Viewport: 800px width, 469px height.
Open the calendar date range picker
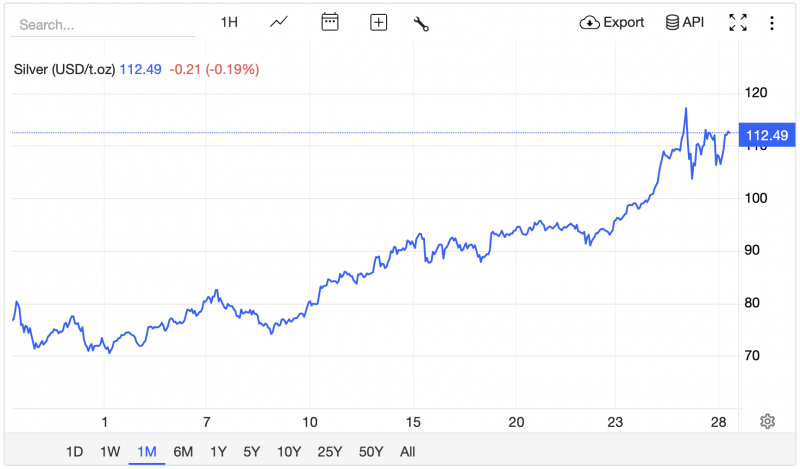(330, 22)
